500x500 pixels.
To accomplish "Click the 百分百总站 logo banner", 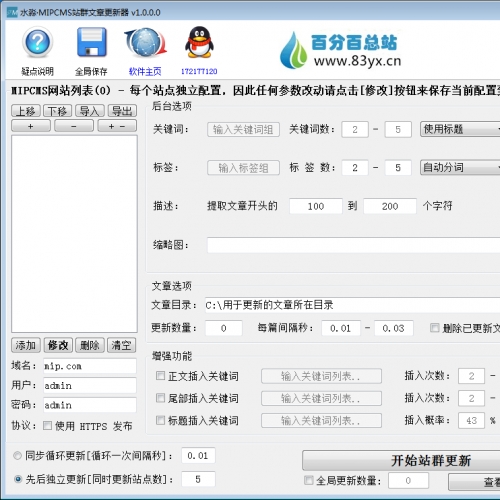I will (x=341, y=50).
